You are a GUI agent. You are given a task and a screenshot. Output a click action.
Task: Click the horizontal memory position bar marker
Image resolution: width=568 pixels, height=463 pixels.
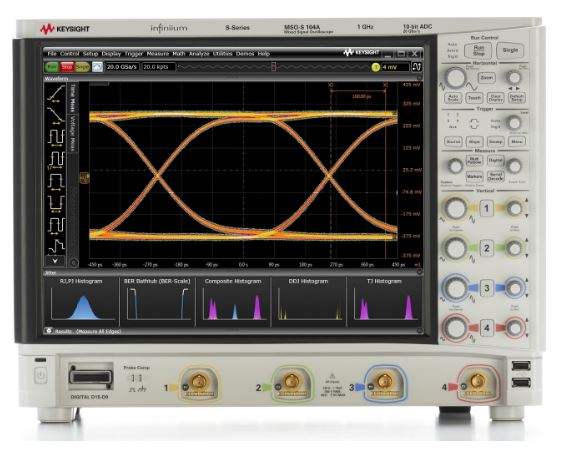click(x=274, y=67)
